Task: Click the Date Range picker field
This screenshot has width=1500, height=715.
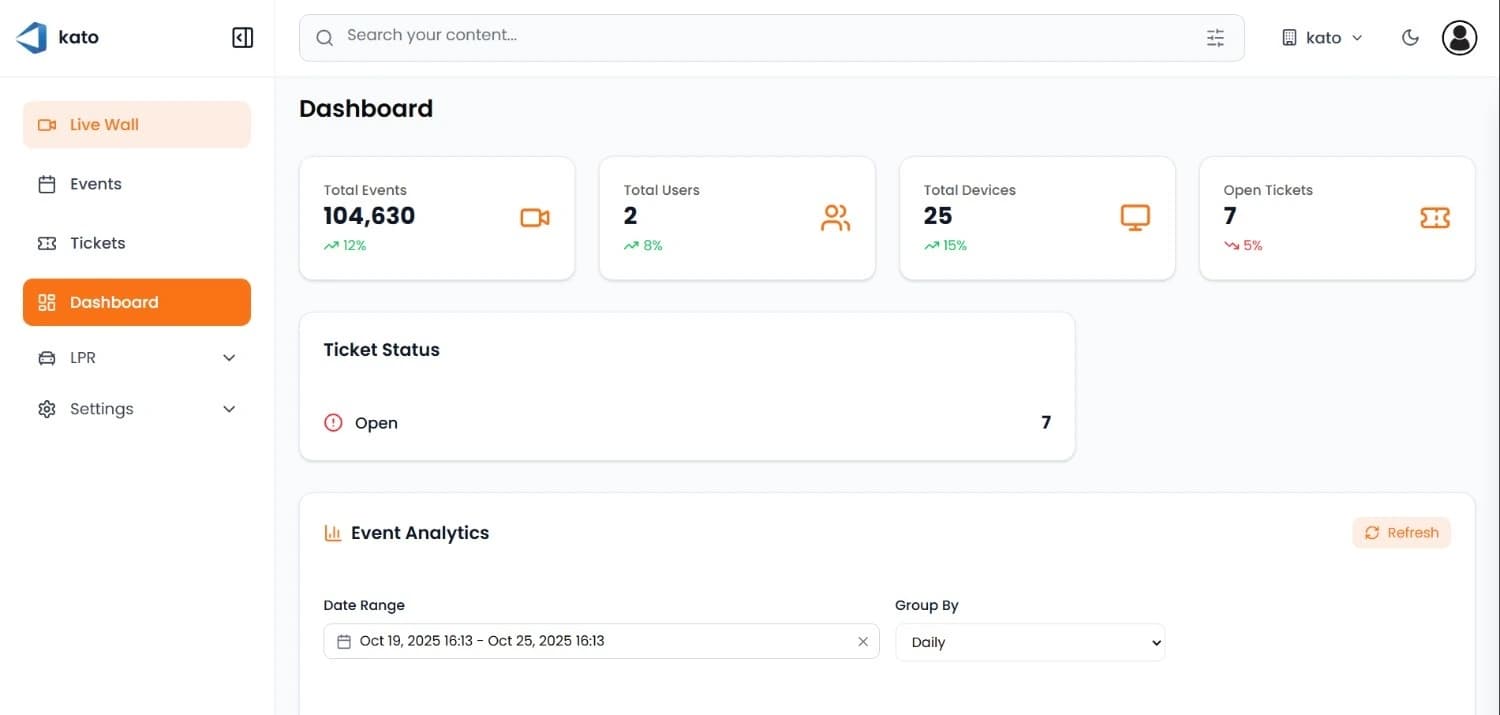Action: click(590, 642)
